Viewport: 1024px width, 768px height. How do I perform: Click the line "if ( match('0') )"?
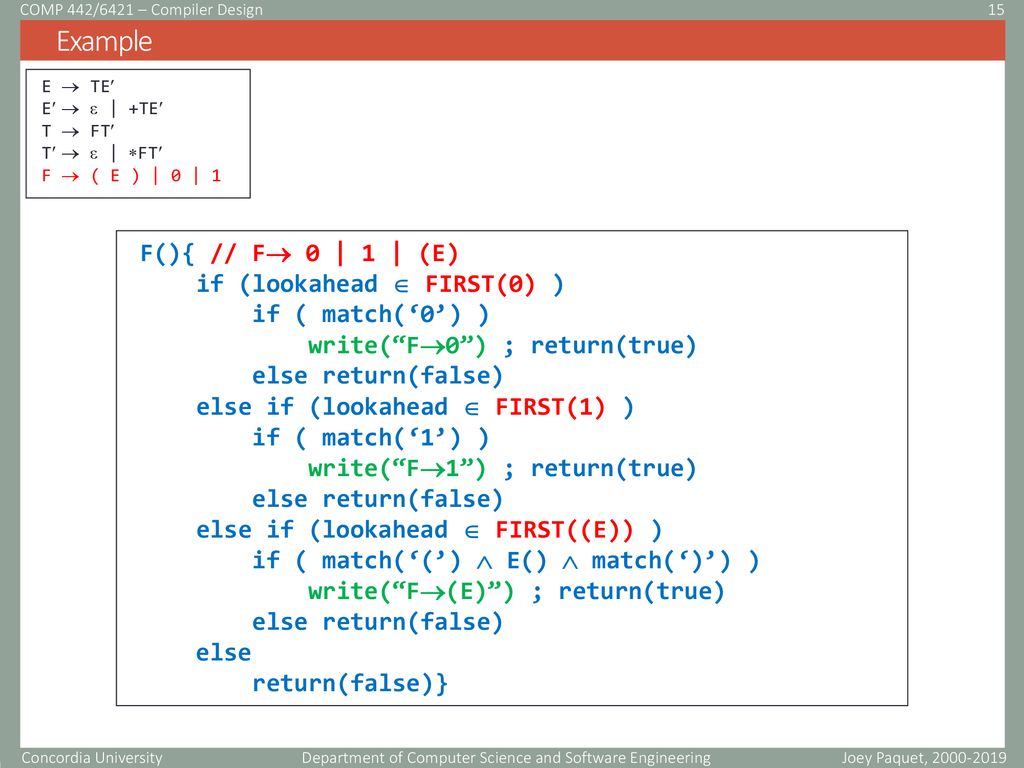point(371,315)
